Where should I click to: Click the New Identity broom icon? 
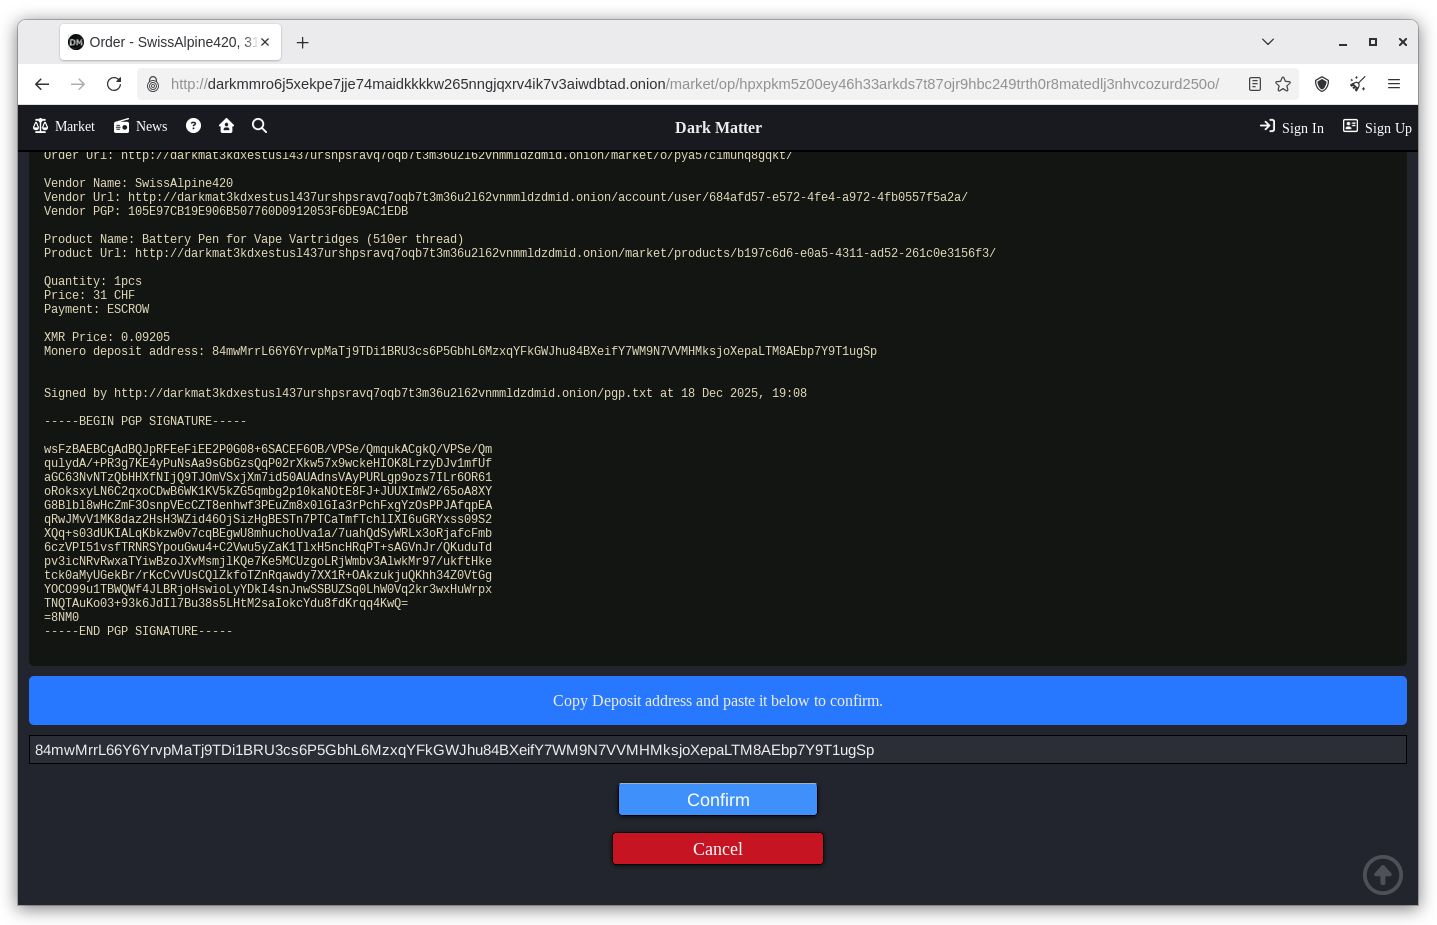pos(1357,84)
